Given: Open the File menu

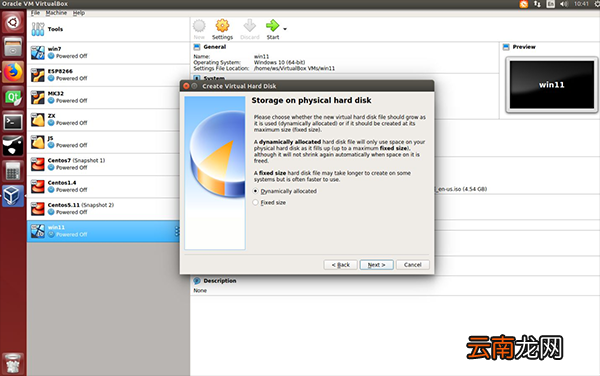Looking at the screenshot, I should 35,13.
